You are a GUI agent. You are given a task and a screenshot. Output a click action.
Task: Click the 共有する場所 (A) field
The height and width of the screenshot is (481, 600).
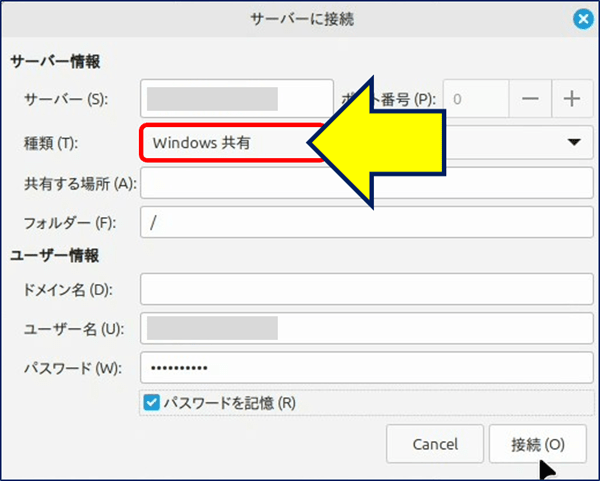(x=367, y=183)
